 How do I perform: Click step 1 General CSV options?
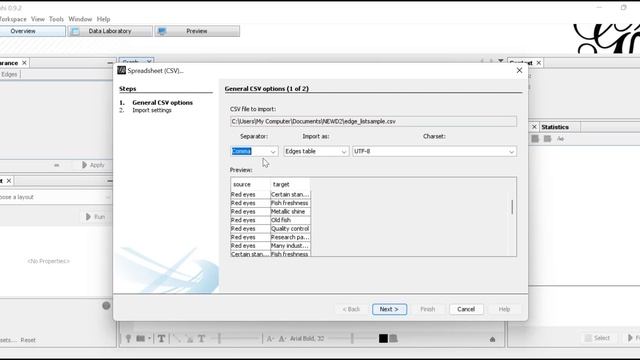tap(162, 102)
